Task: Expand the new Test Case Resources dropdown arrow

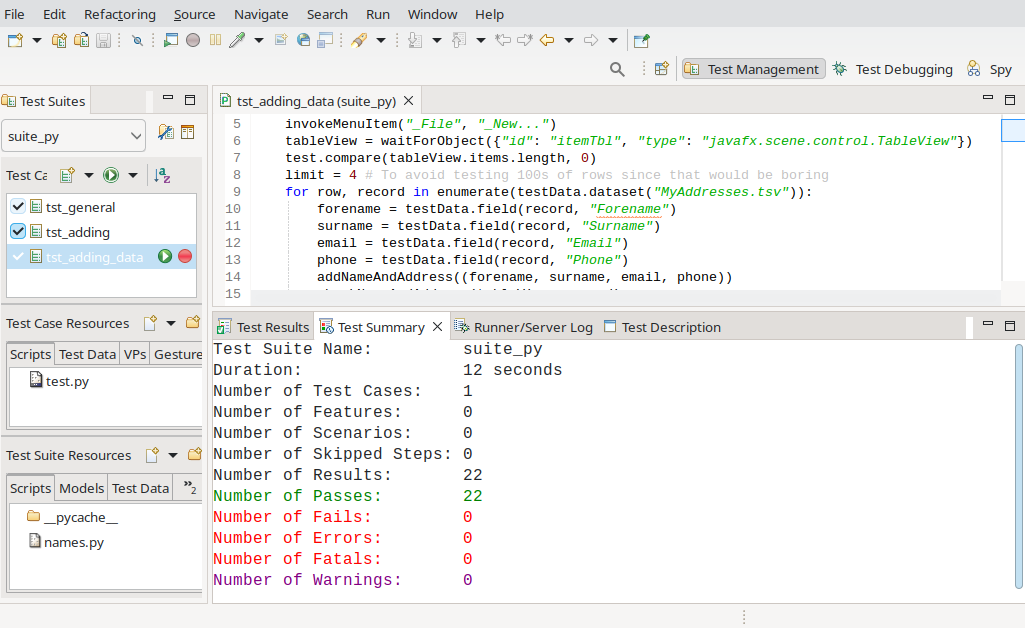Action: point(171,323)
